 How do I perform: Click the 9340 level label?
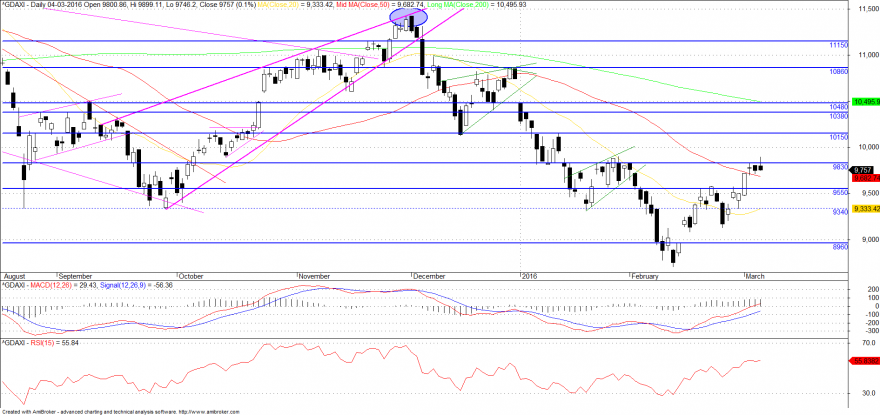coord(840,212)
